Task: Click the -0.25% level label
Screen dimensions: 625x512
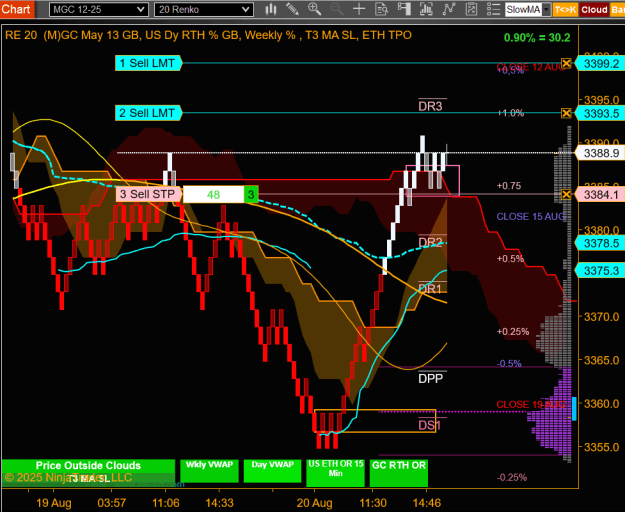Action: tap(512, 477)
